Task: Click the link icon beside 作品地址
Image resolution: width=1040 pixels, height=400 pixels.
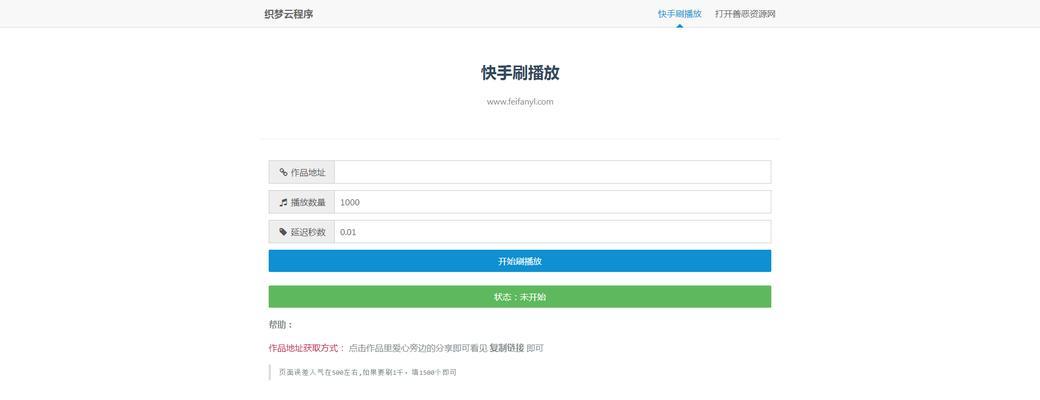Action: (283, 172)
